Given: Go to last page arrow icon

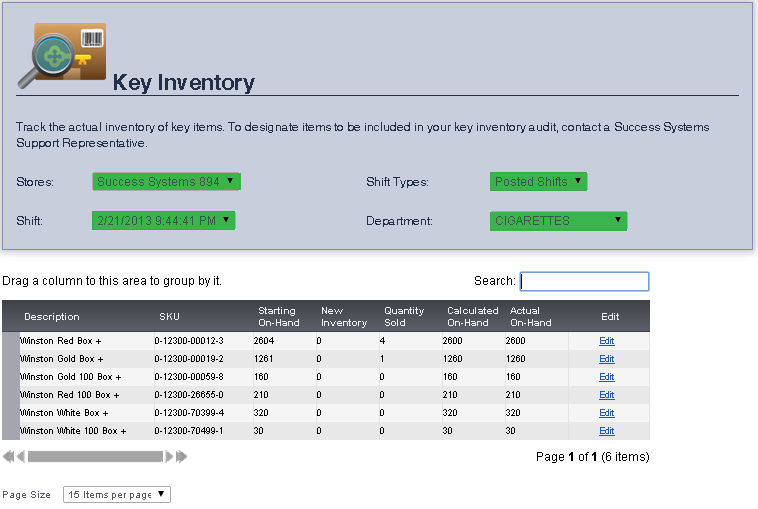Looking at the screenshot, I should [x=181, y=456].
